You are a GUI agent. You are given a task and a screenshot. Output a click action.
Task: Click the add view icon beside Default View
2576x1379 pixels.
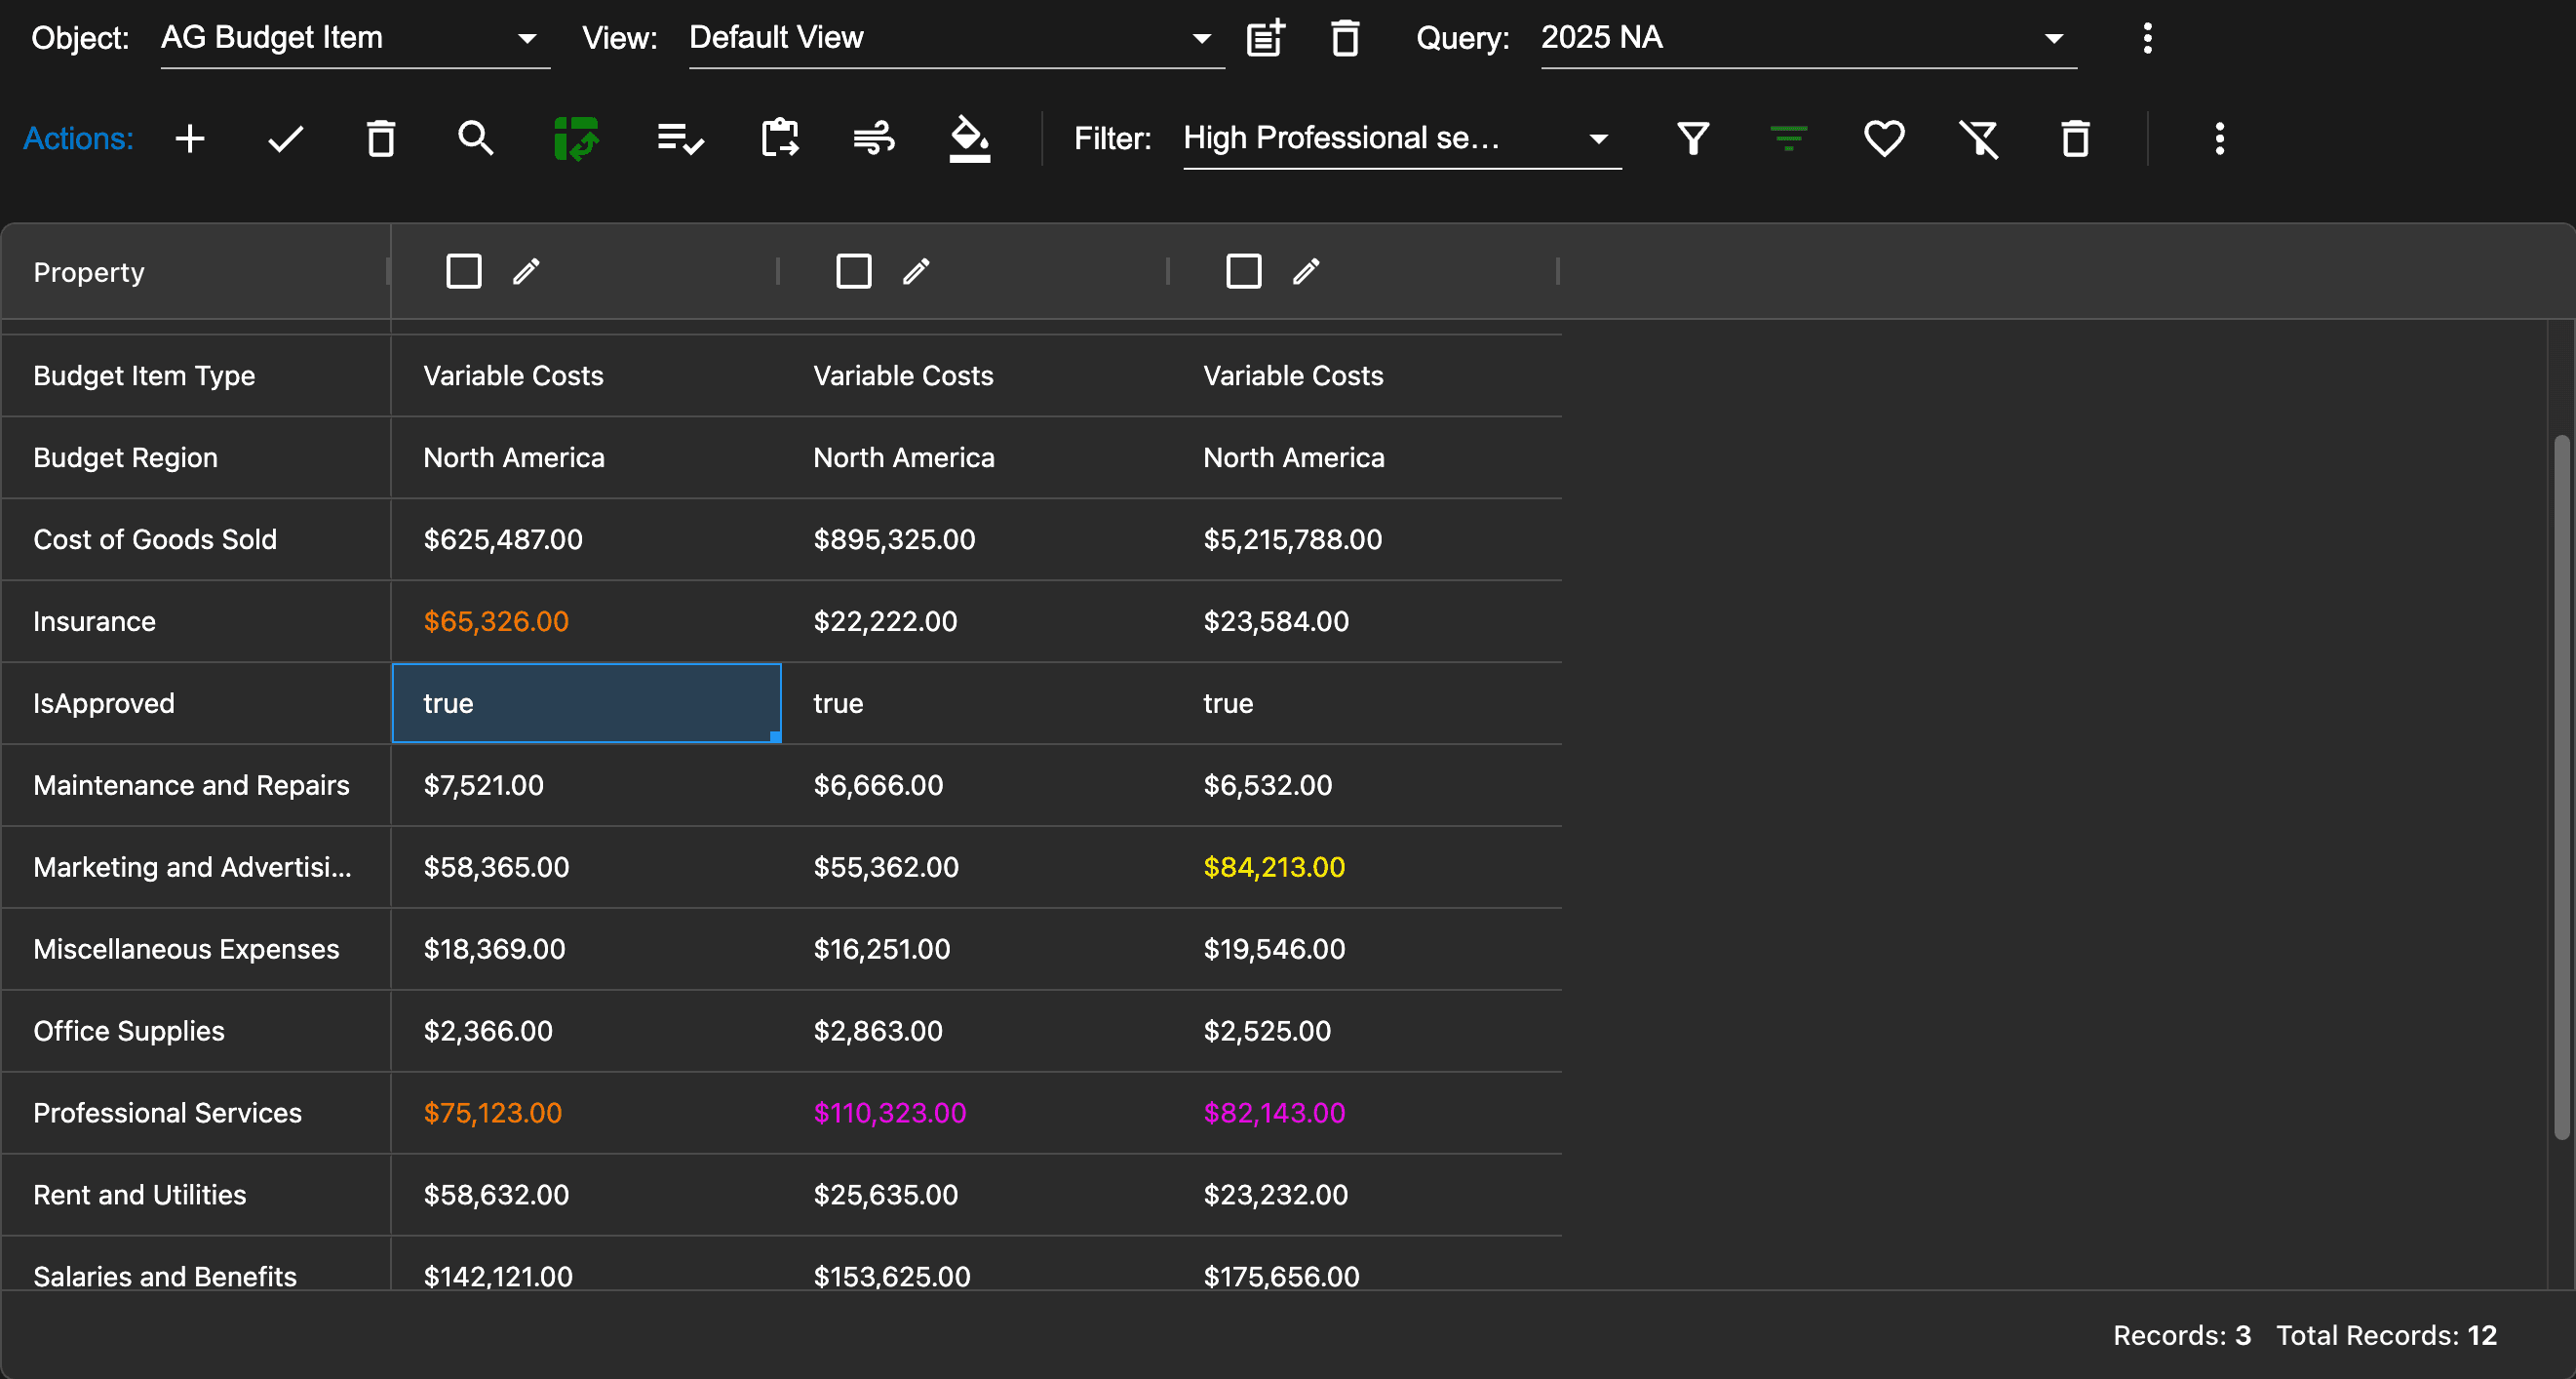pyautogui.click(x=1266, y=38)
